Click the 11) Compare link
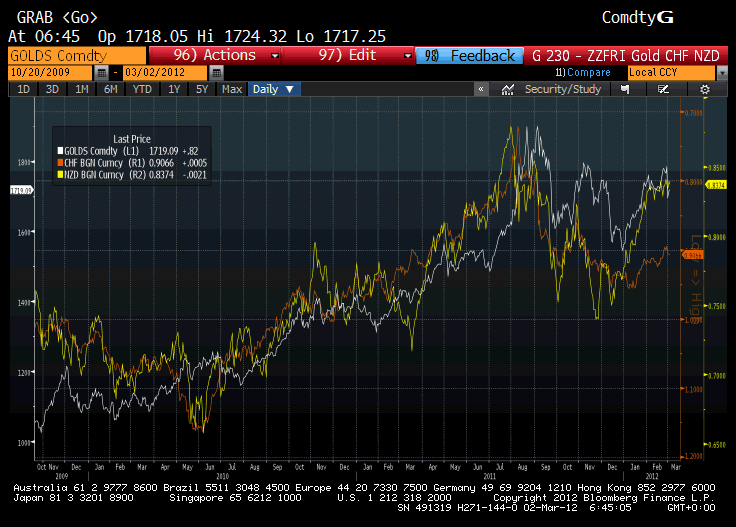Viewport: 736px width, 527px height. tap(583, 73)
